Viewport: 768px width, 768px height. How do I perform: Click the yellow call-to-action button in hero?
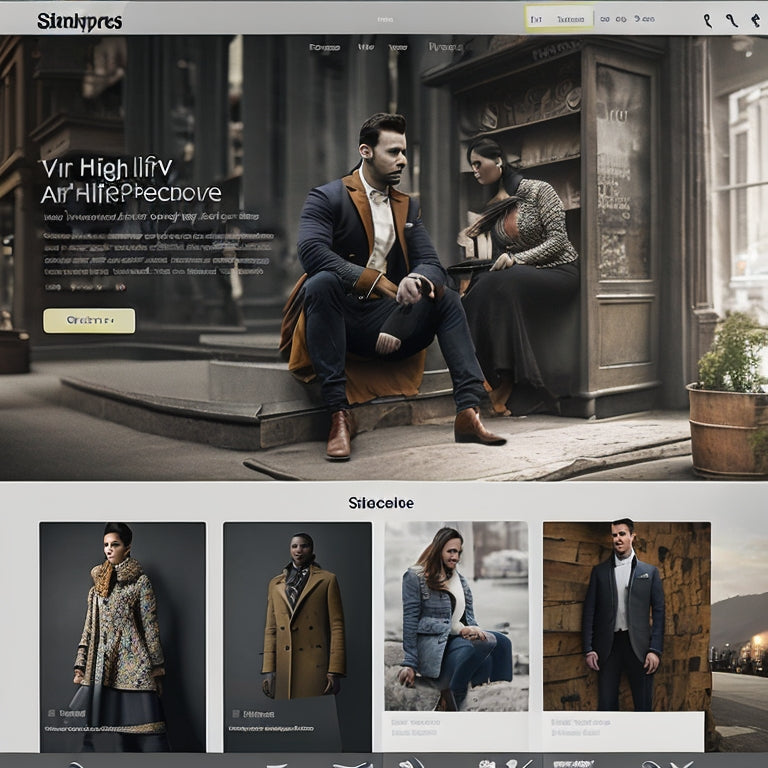(x=89, y=320)
